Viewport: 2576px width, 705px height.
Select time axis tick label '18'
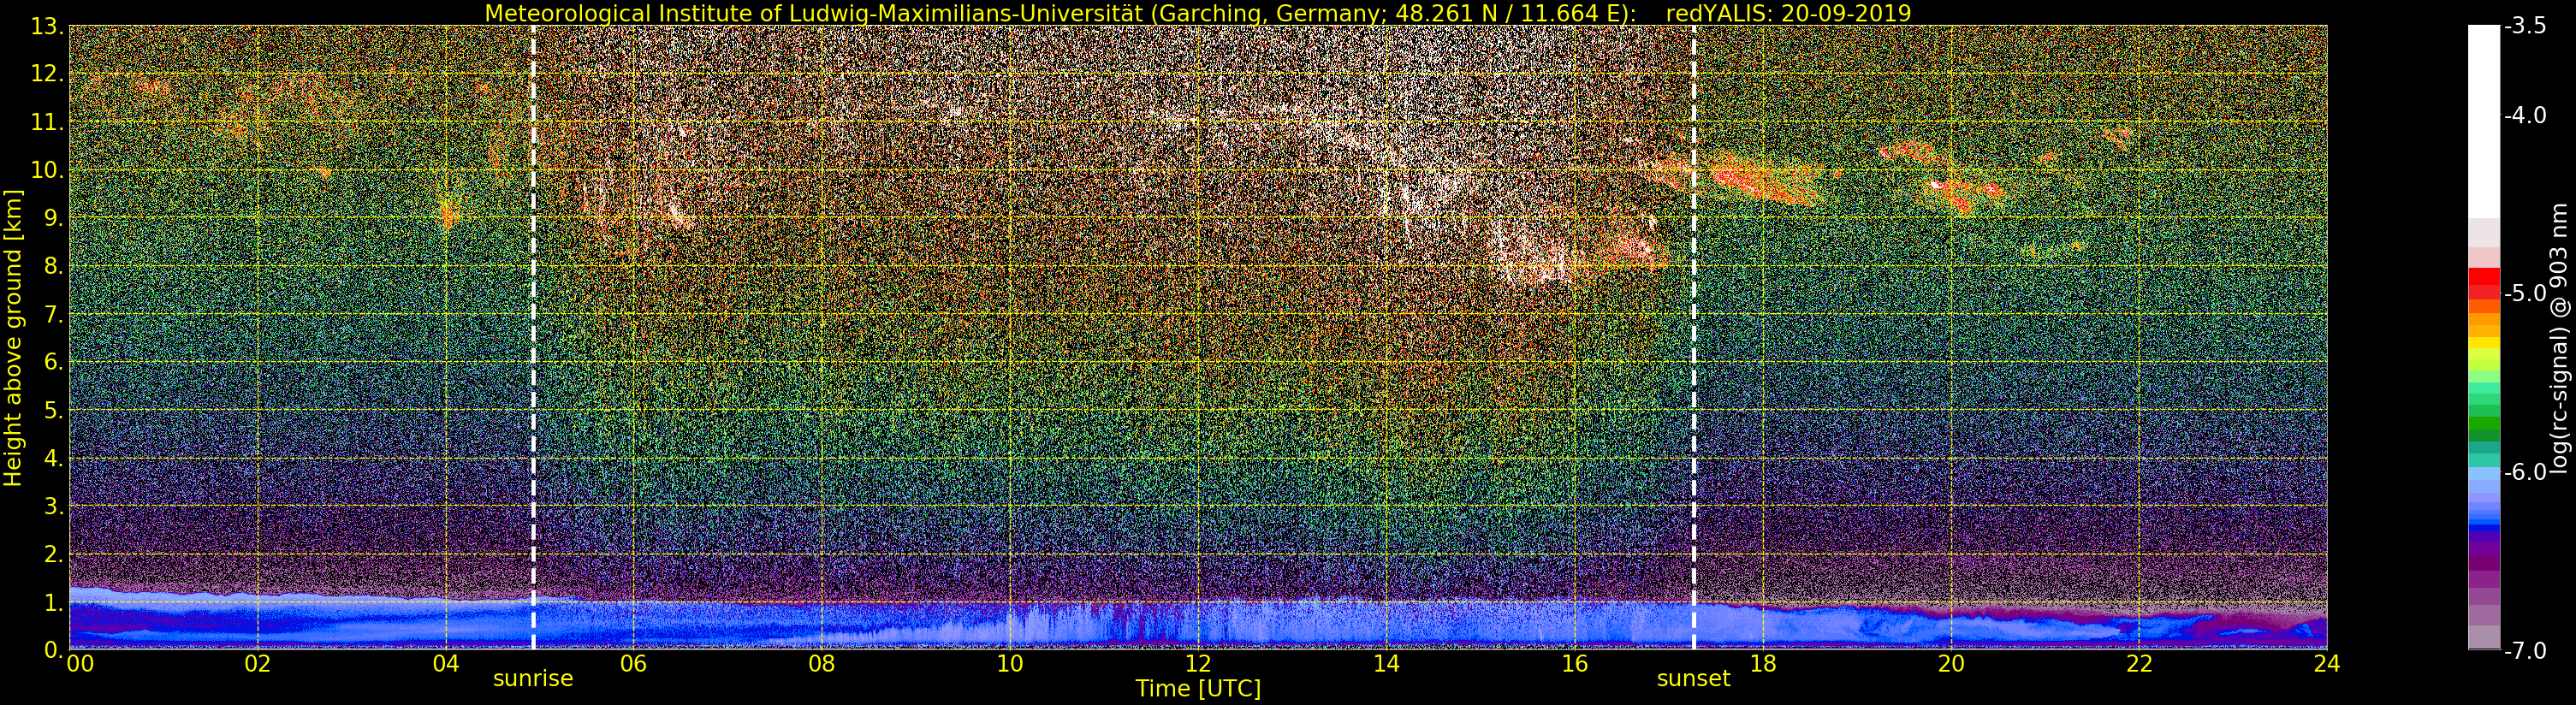tap(1762, 664)
